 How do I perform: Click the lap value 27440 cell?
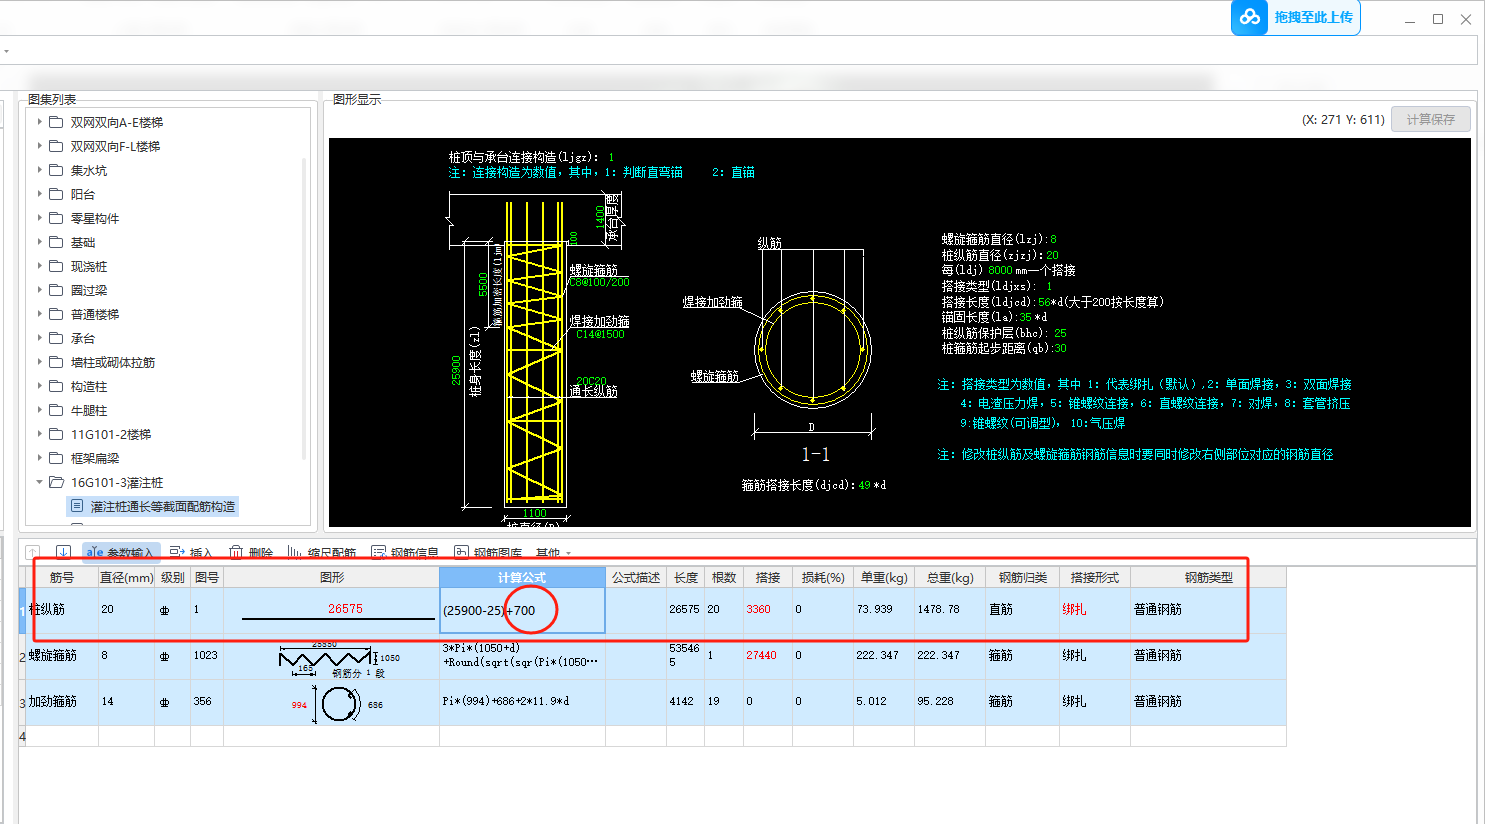[767, 656]
